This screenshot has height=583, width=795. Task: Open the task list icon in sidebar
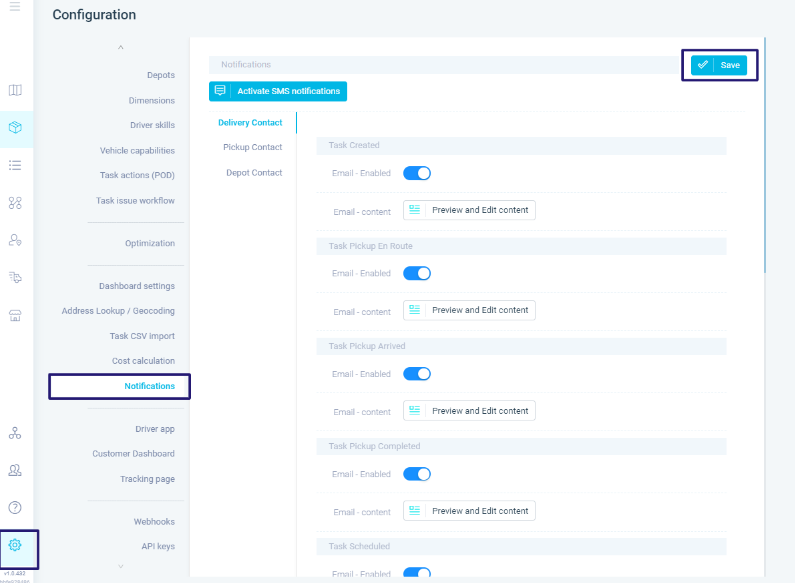tap(15, 165)
